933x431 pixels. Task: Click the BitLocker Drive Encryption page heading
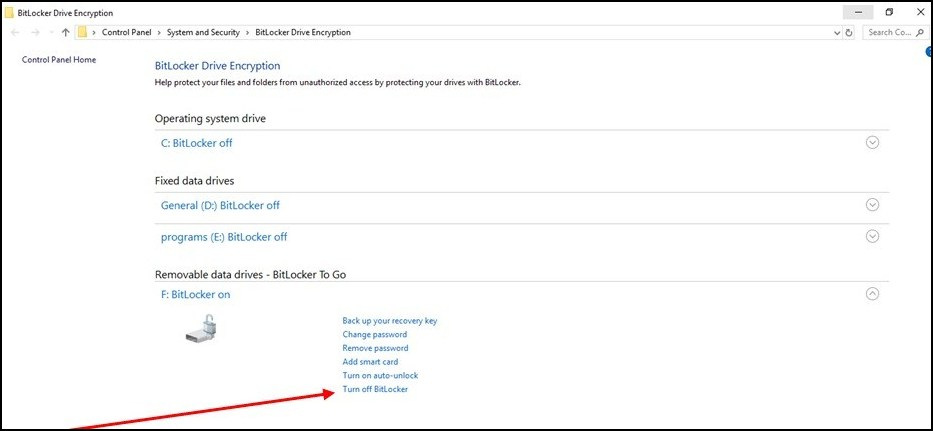[217, 66]
